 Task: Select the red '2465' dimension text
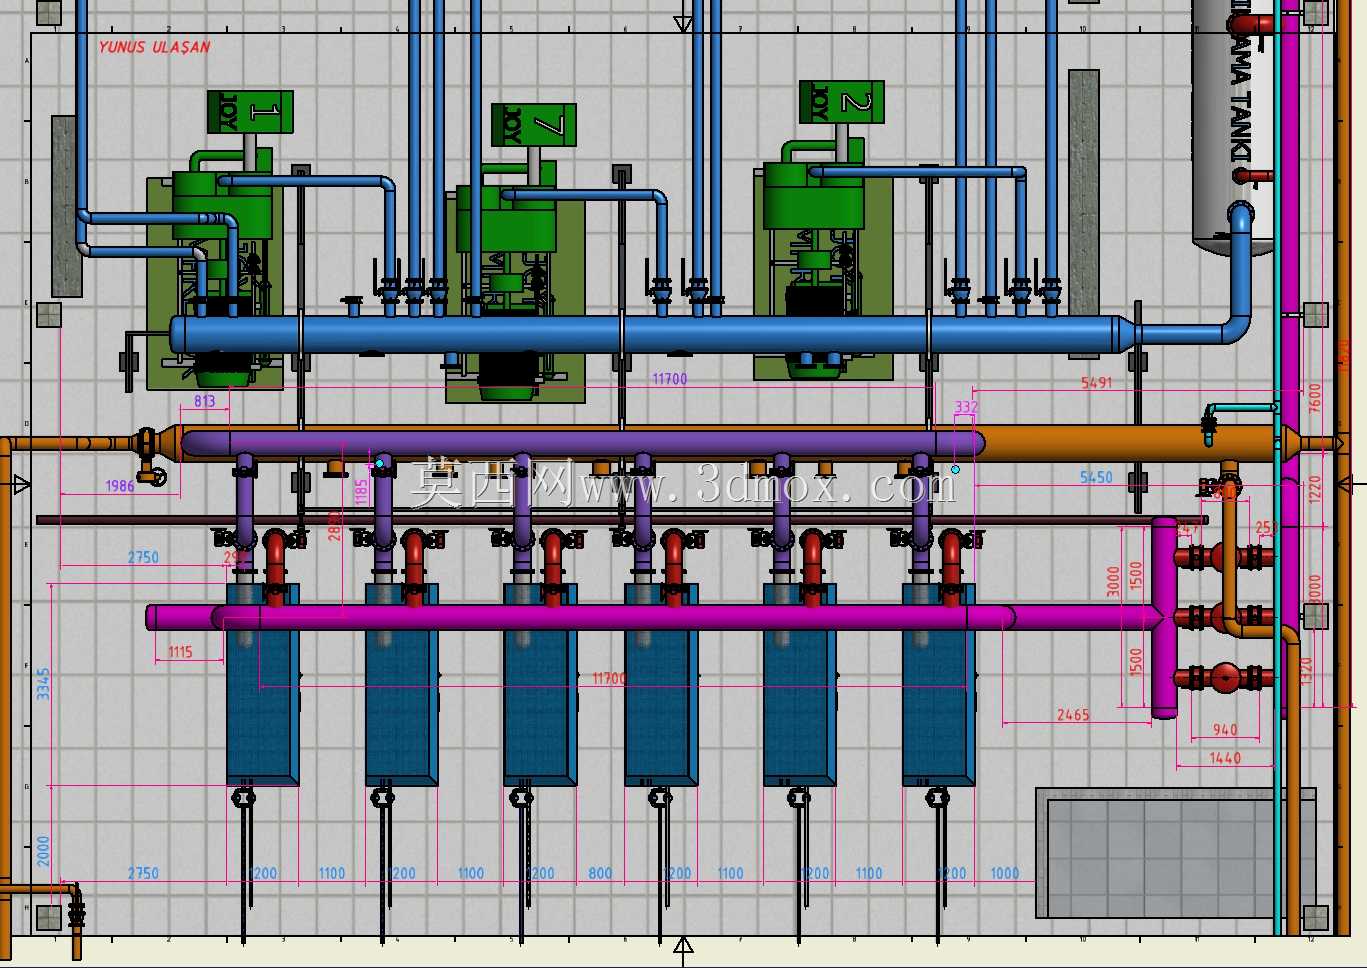[1073, 715]
